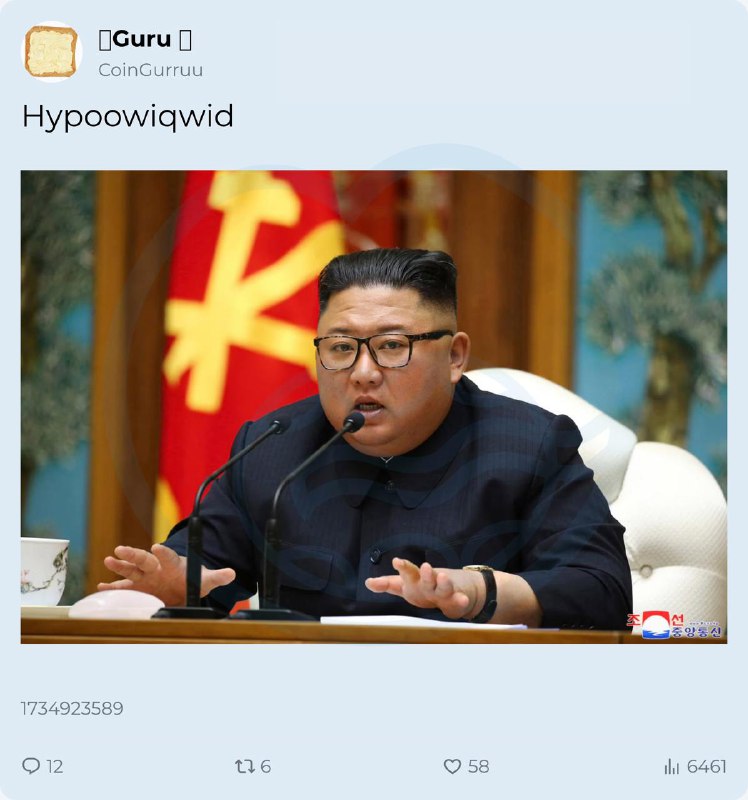Click the emoji placeholder after Guru

[x=186, y=39]
